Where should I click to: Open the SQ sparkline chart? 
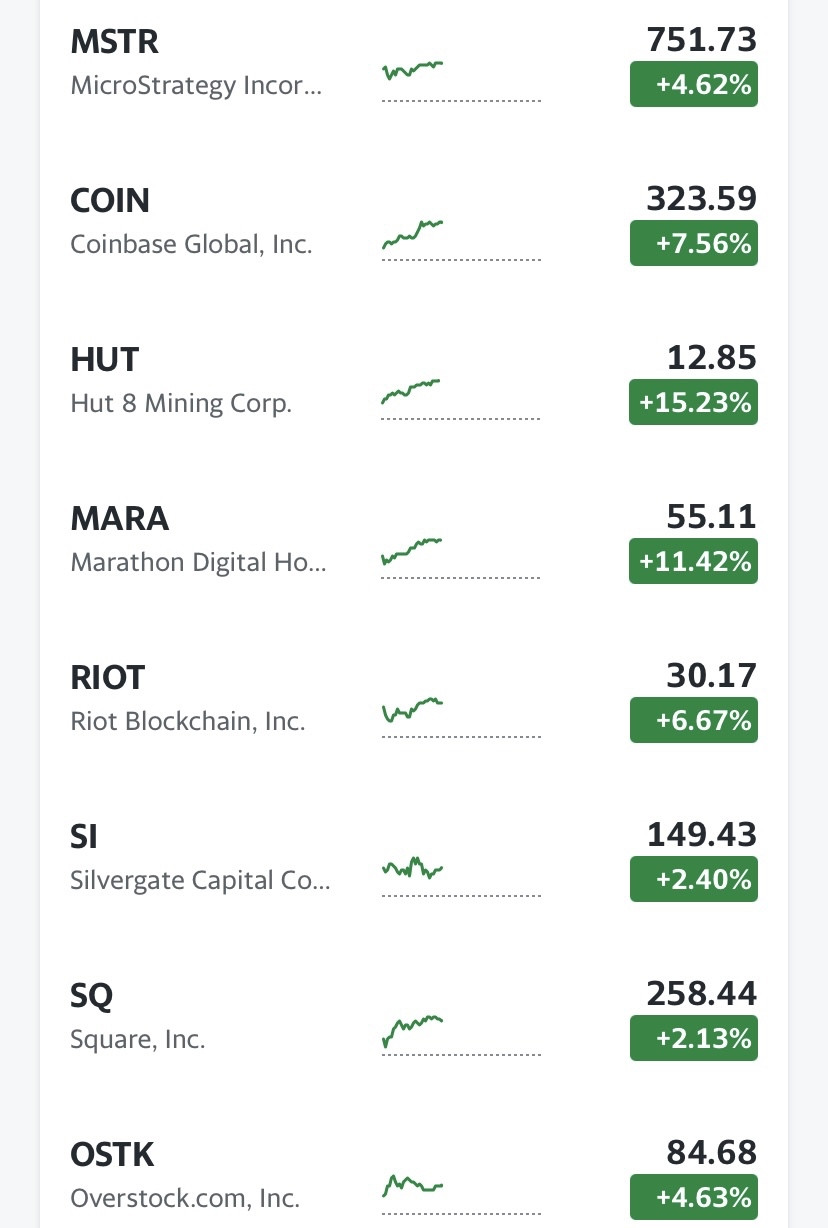tap(461, 1033)
